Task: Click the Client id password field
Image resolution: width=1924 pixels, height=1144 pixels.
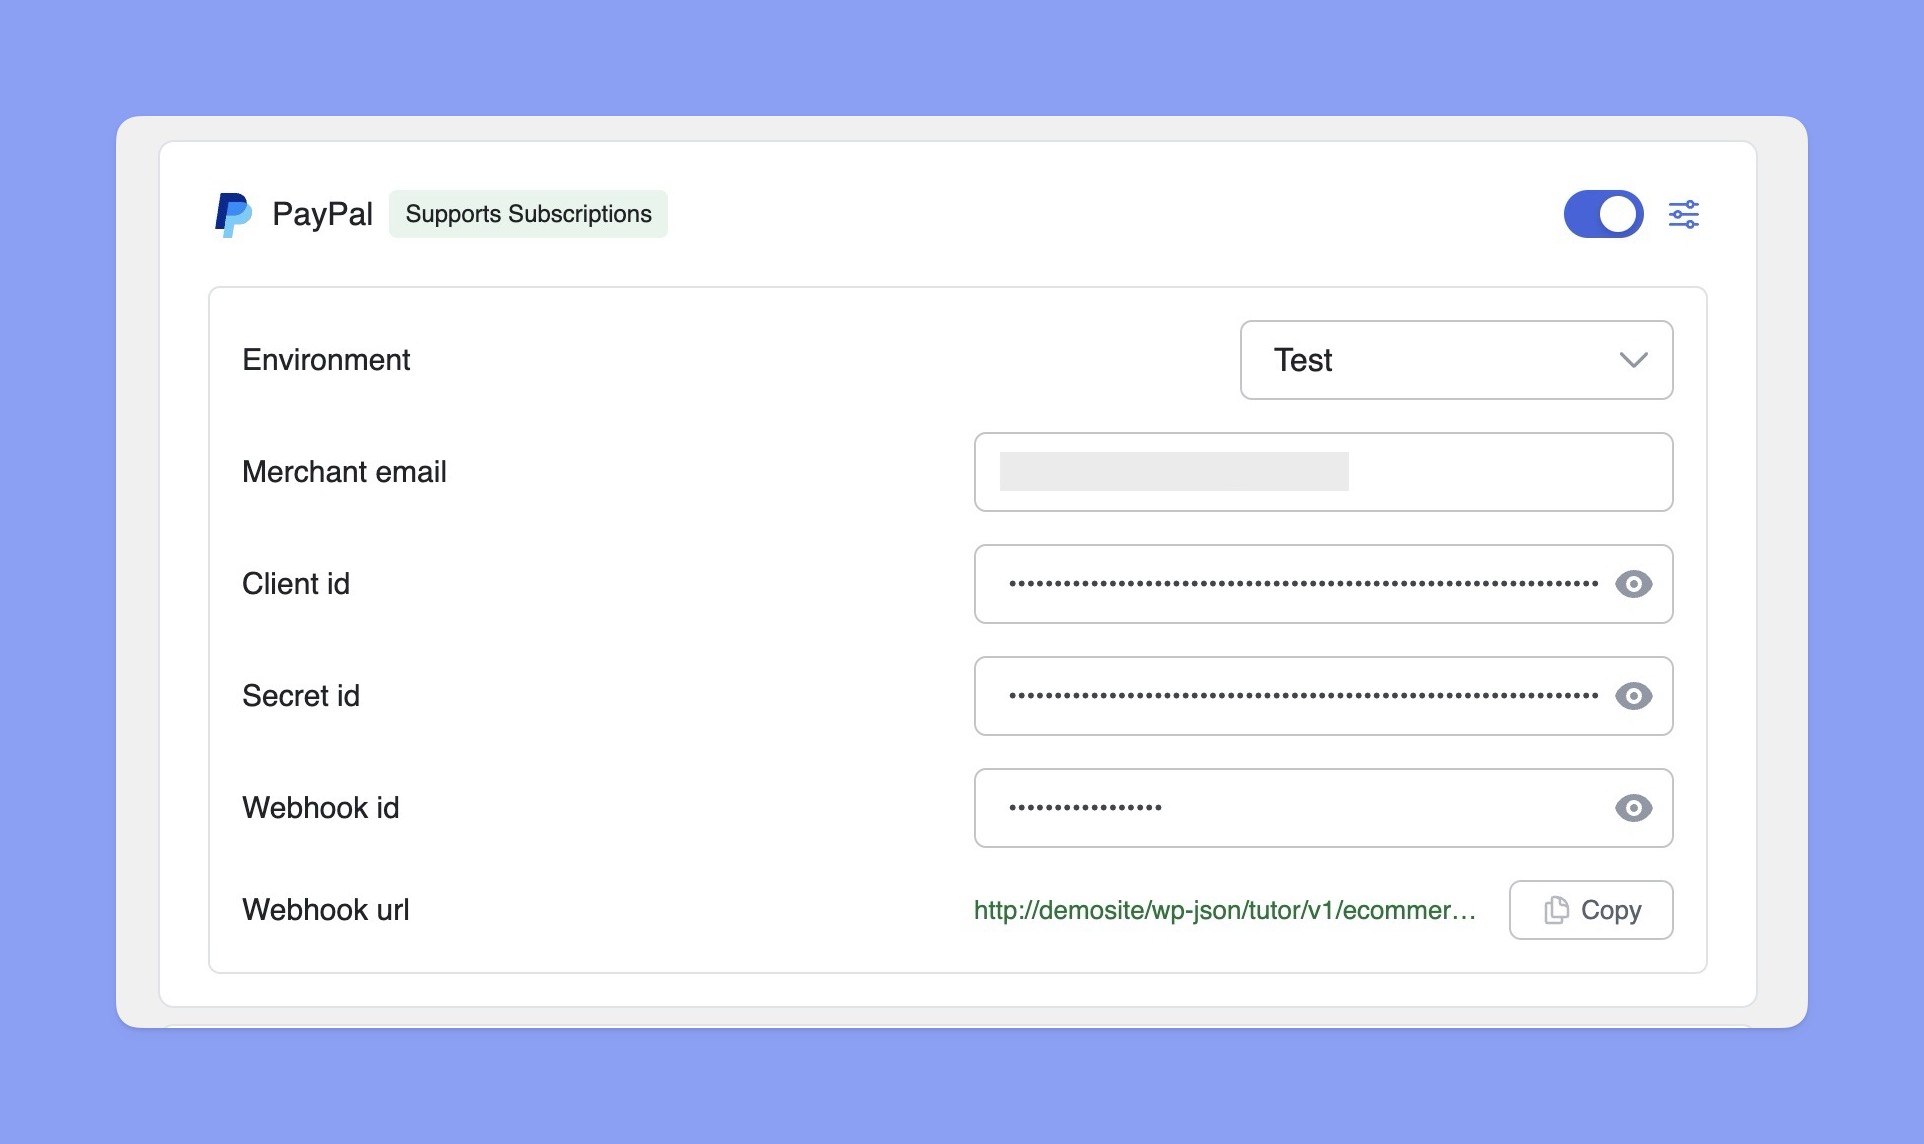Action: 1323,584
